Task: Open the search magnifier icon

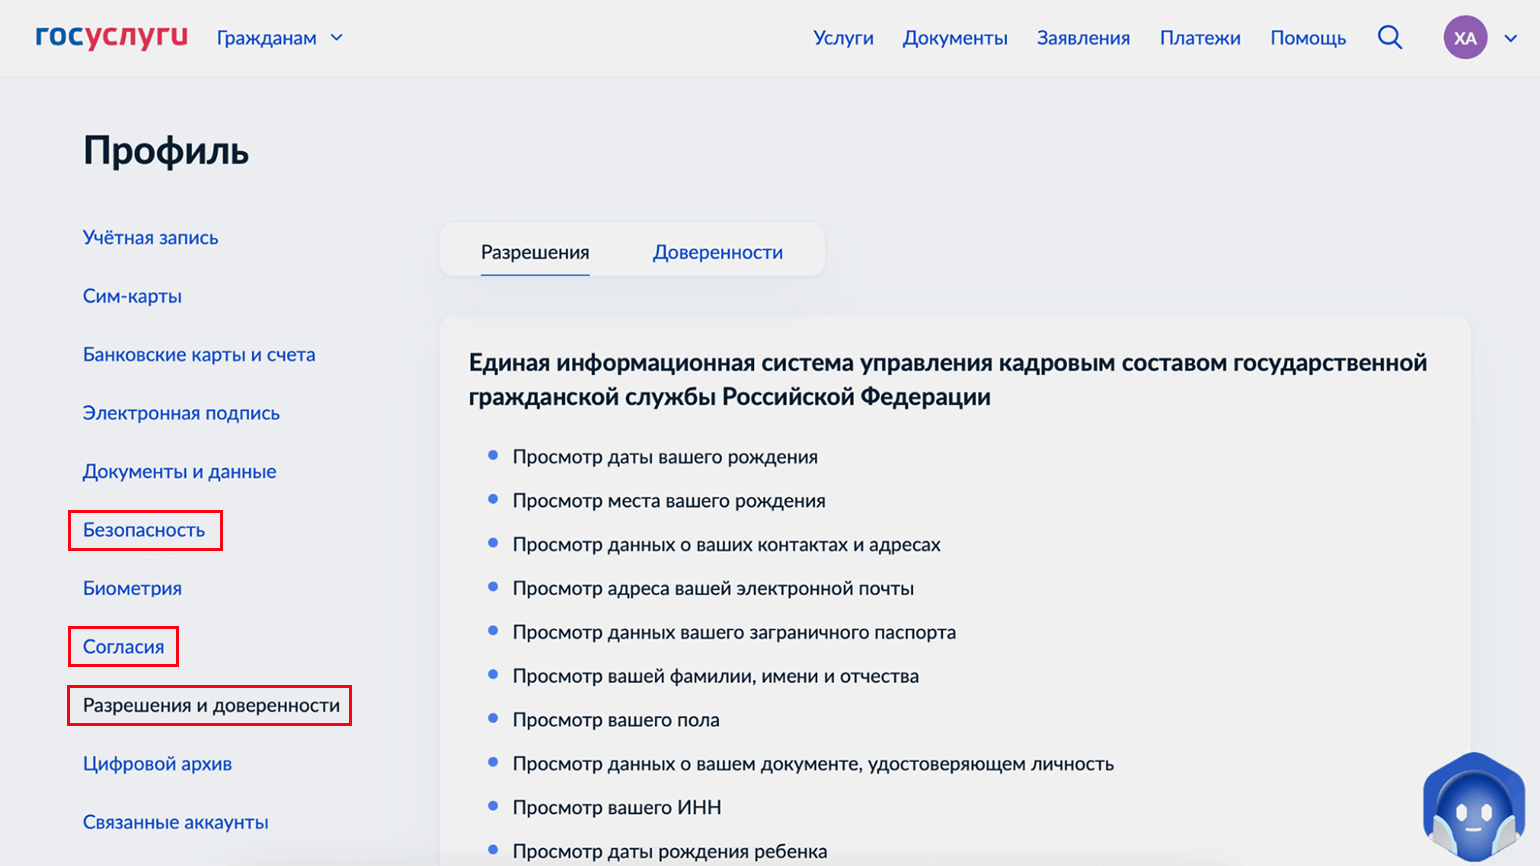Action: (1389, 38)
